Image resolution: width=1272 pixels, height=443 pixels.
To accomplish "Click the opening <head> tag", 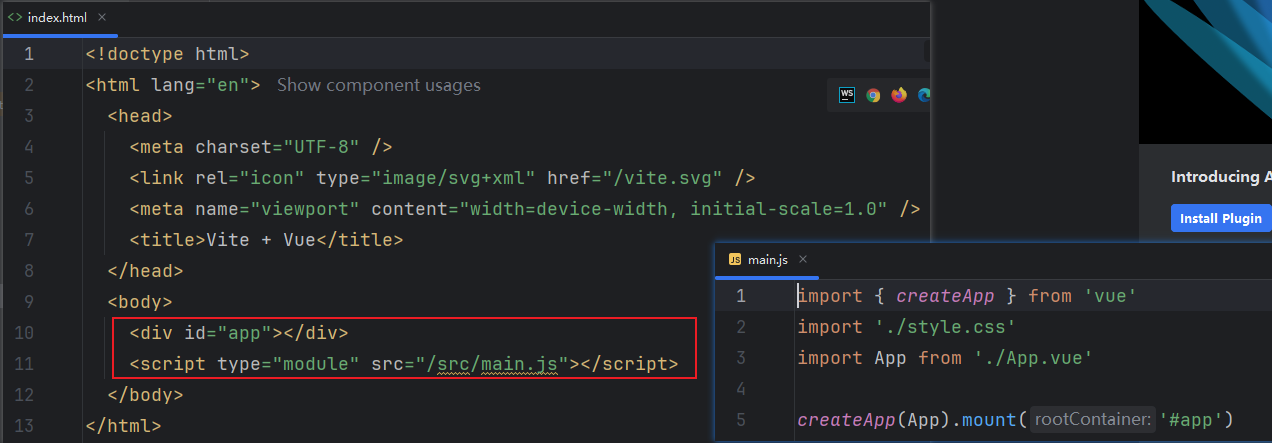I will 140,116.
